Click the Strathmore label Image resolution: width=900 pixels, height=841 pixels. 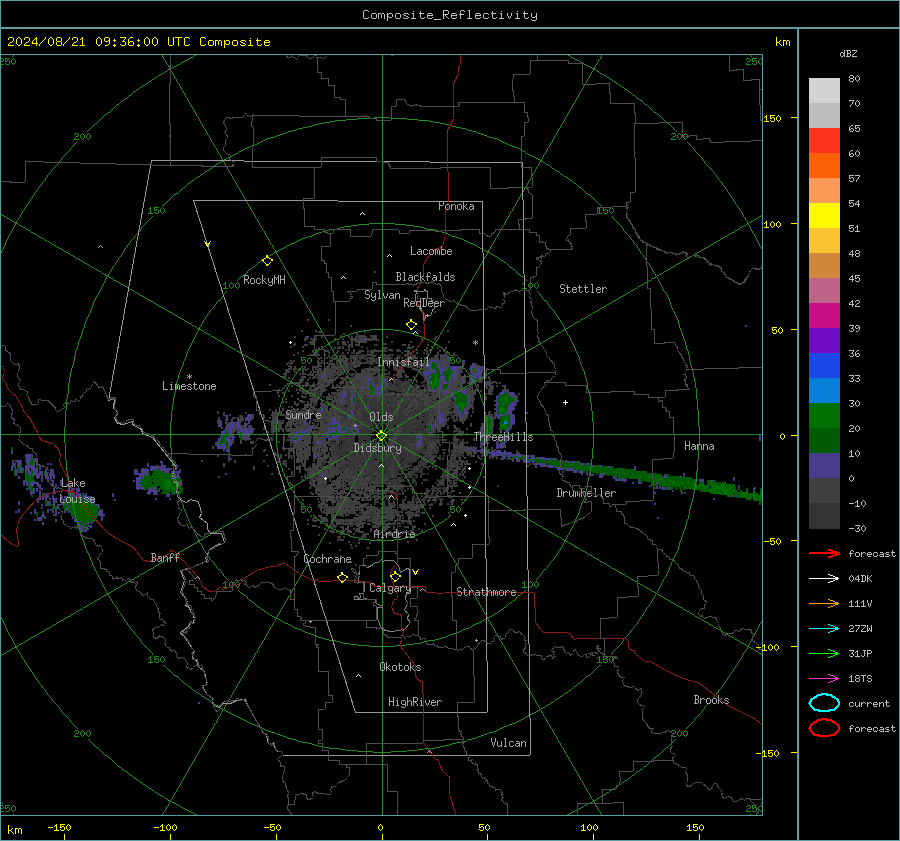point(486,592)
